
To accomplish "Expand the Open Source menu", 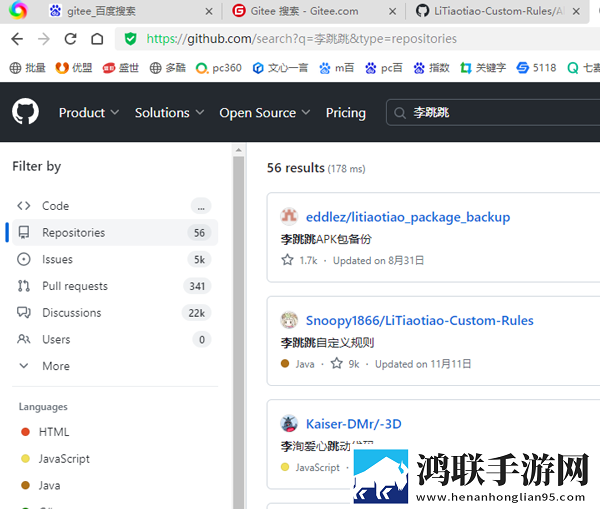I will (x=264, y=113).
